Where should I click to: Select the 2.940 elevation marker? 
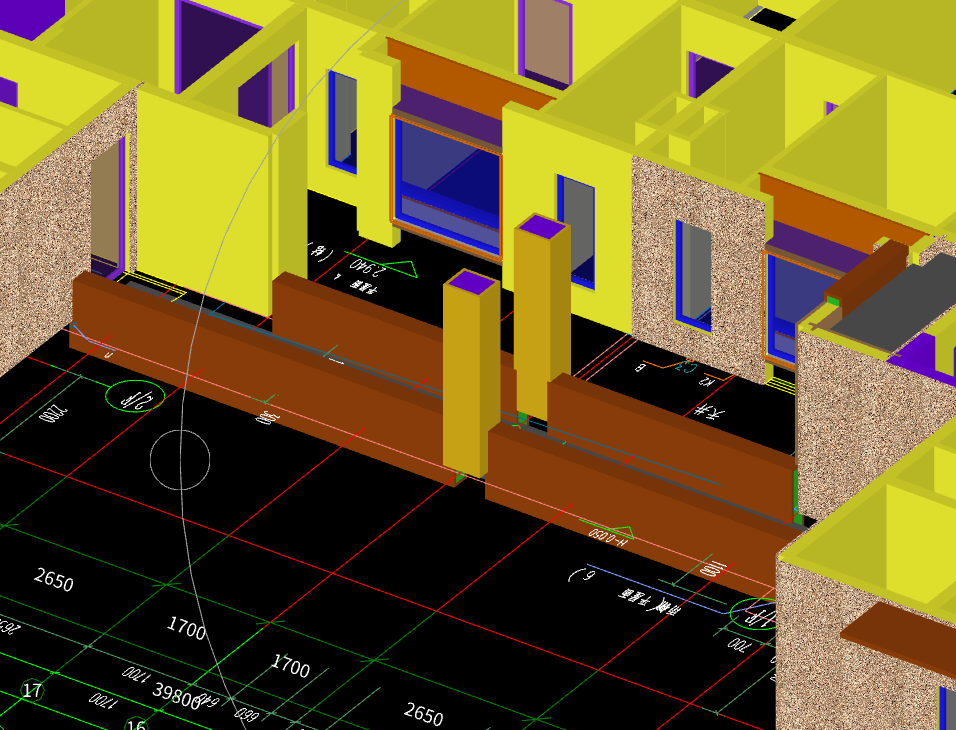(x=382, y=266)
